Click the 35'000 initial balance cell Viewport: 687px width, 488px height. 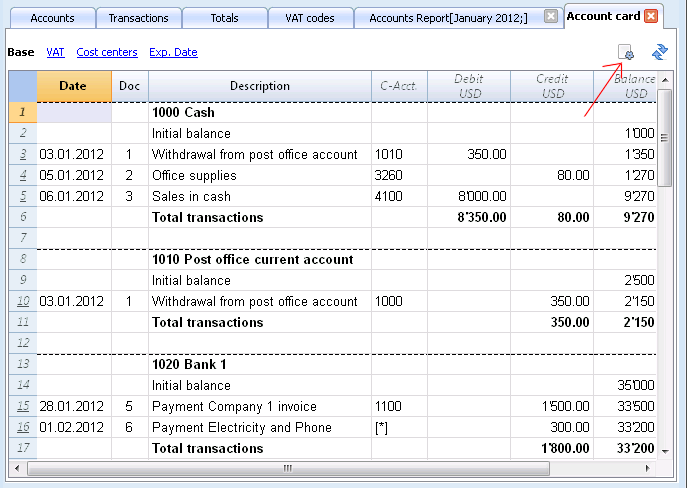[x=625, y=385]
